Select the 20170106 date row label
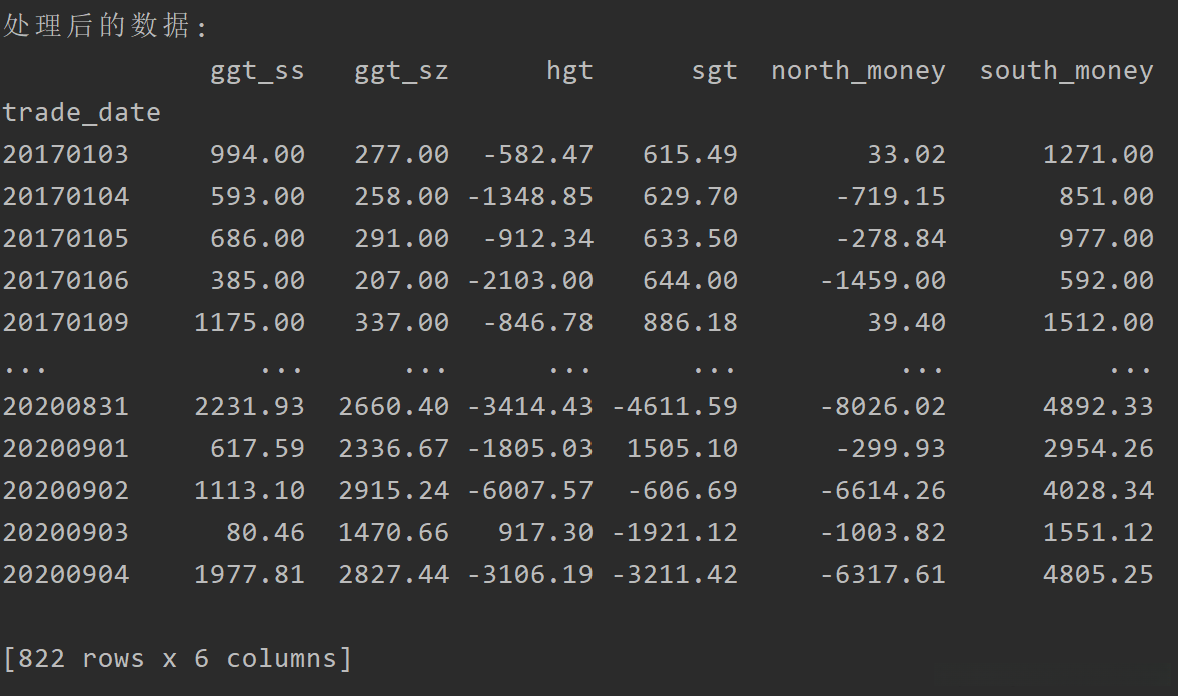 pos(65,281)
